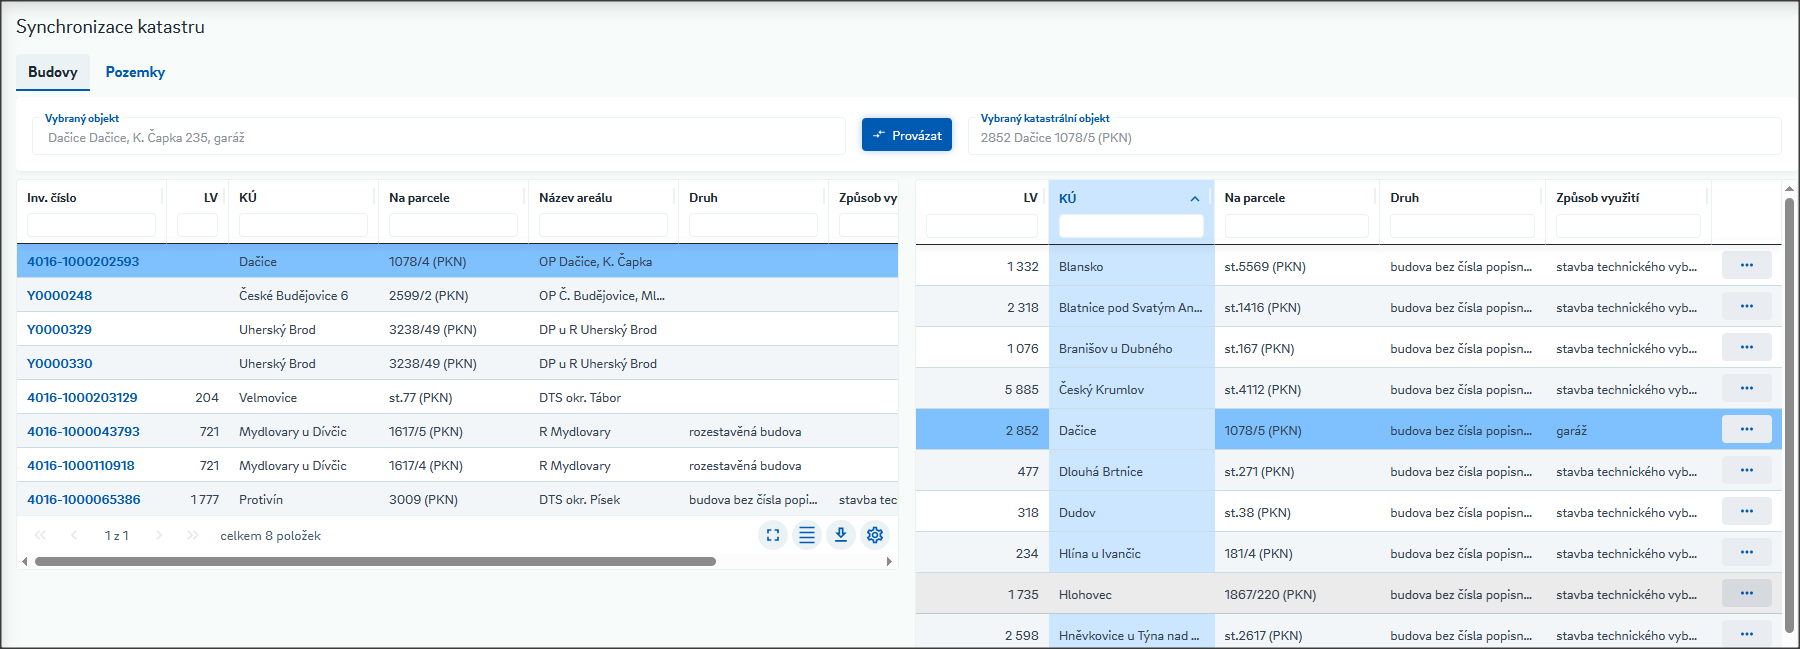Open the three-dot menu for Český Krumlov row
The image size is (1800, 649).
1746,389
